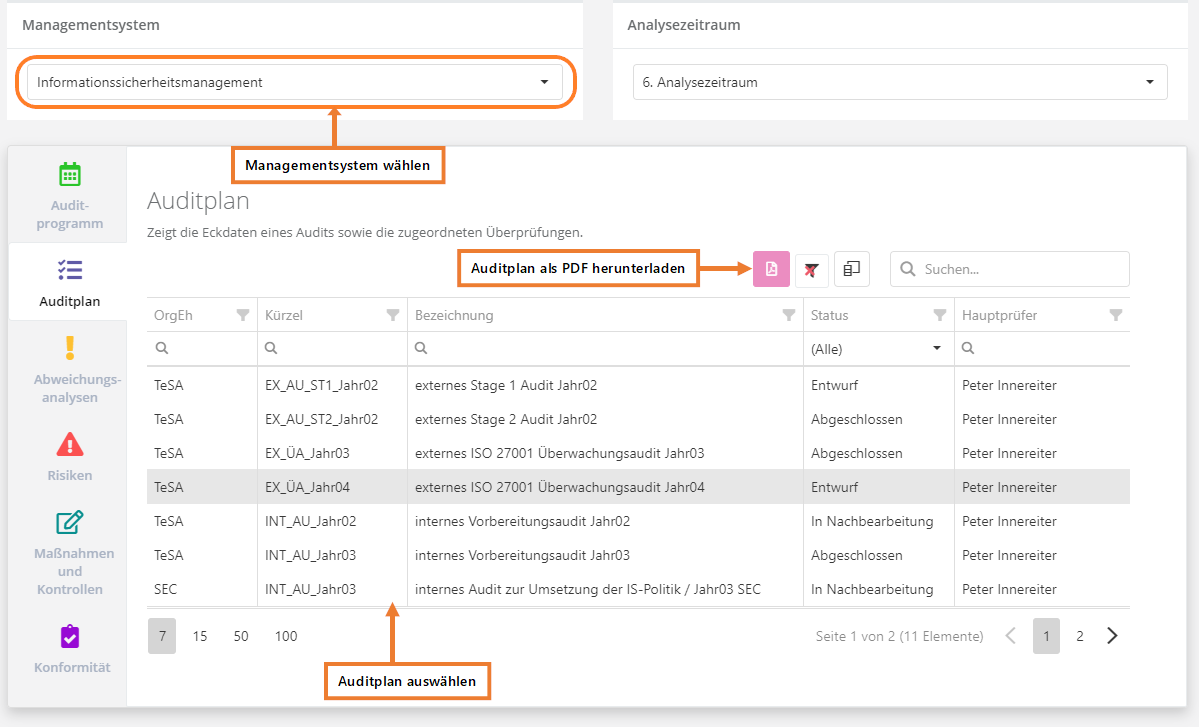Image resolution: width=1199 pixels, height=727 pixels.
Task: Open the column chooser icon
Action: [x=851, y=269]
